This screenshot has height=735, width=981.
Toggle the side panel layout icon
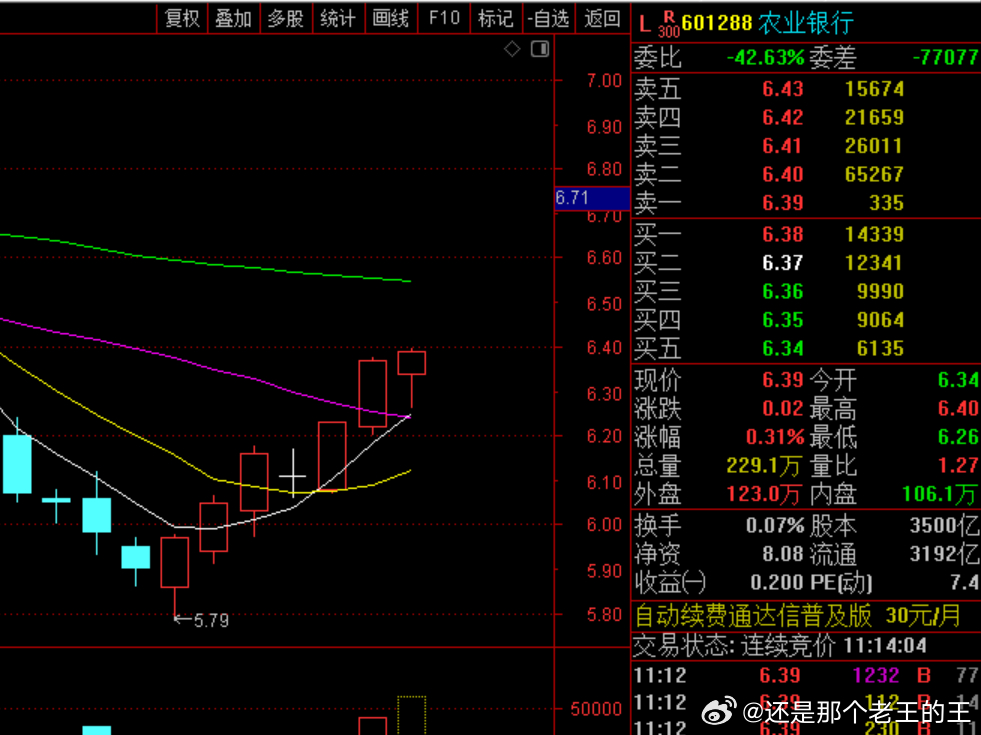click(540, 49)
